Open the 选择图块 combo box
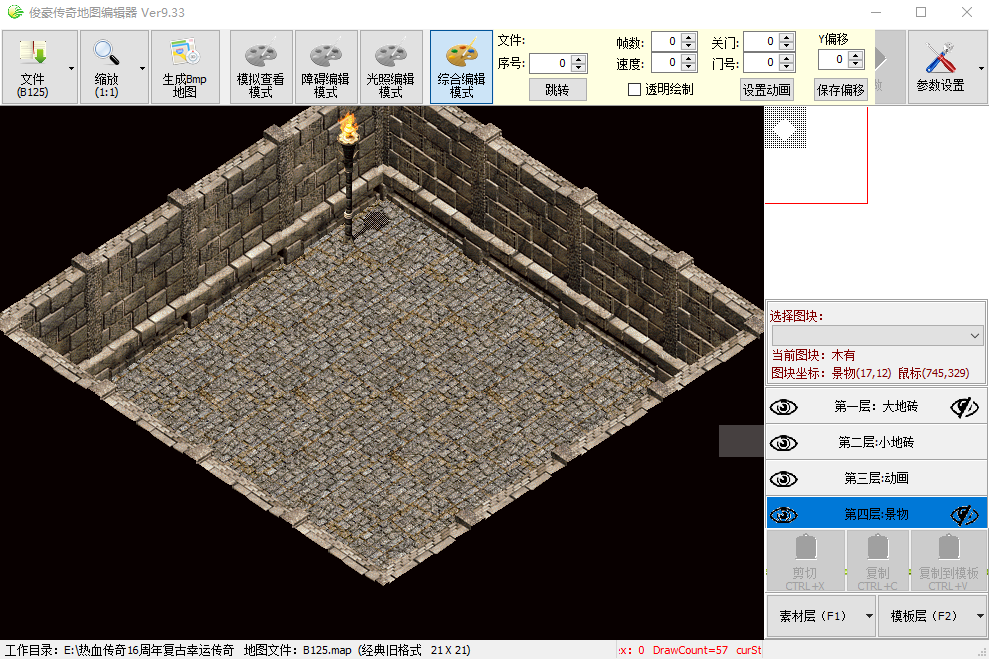989x659 pixels. (x=877, y=335)
